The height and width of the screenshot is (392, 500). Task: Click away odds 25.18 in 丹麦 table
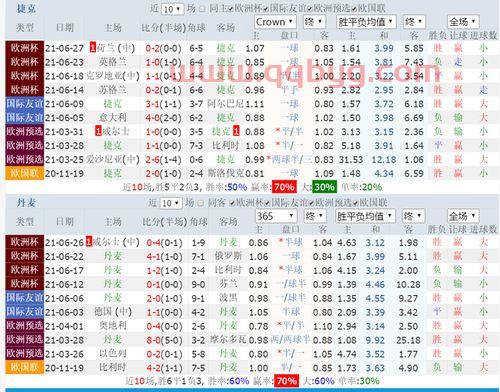[x=408, y=340]
